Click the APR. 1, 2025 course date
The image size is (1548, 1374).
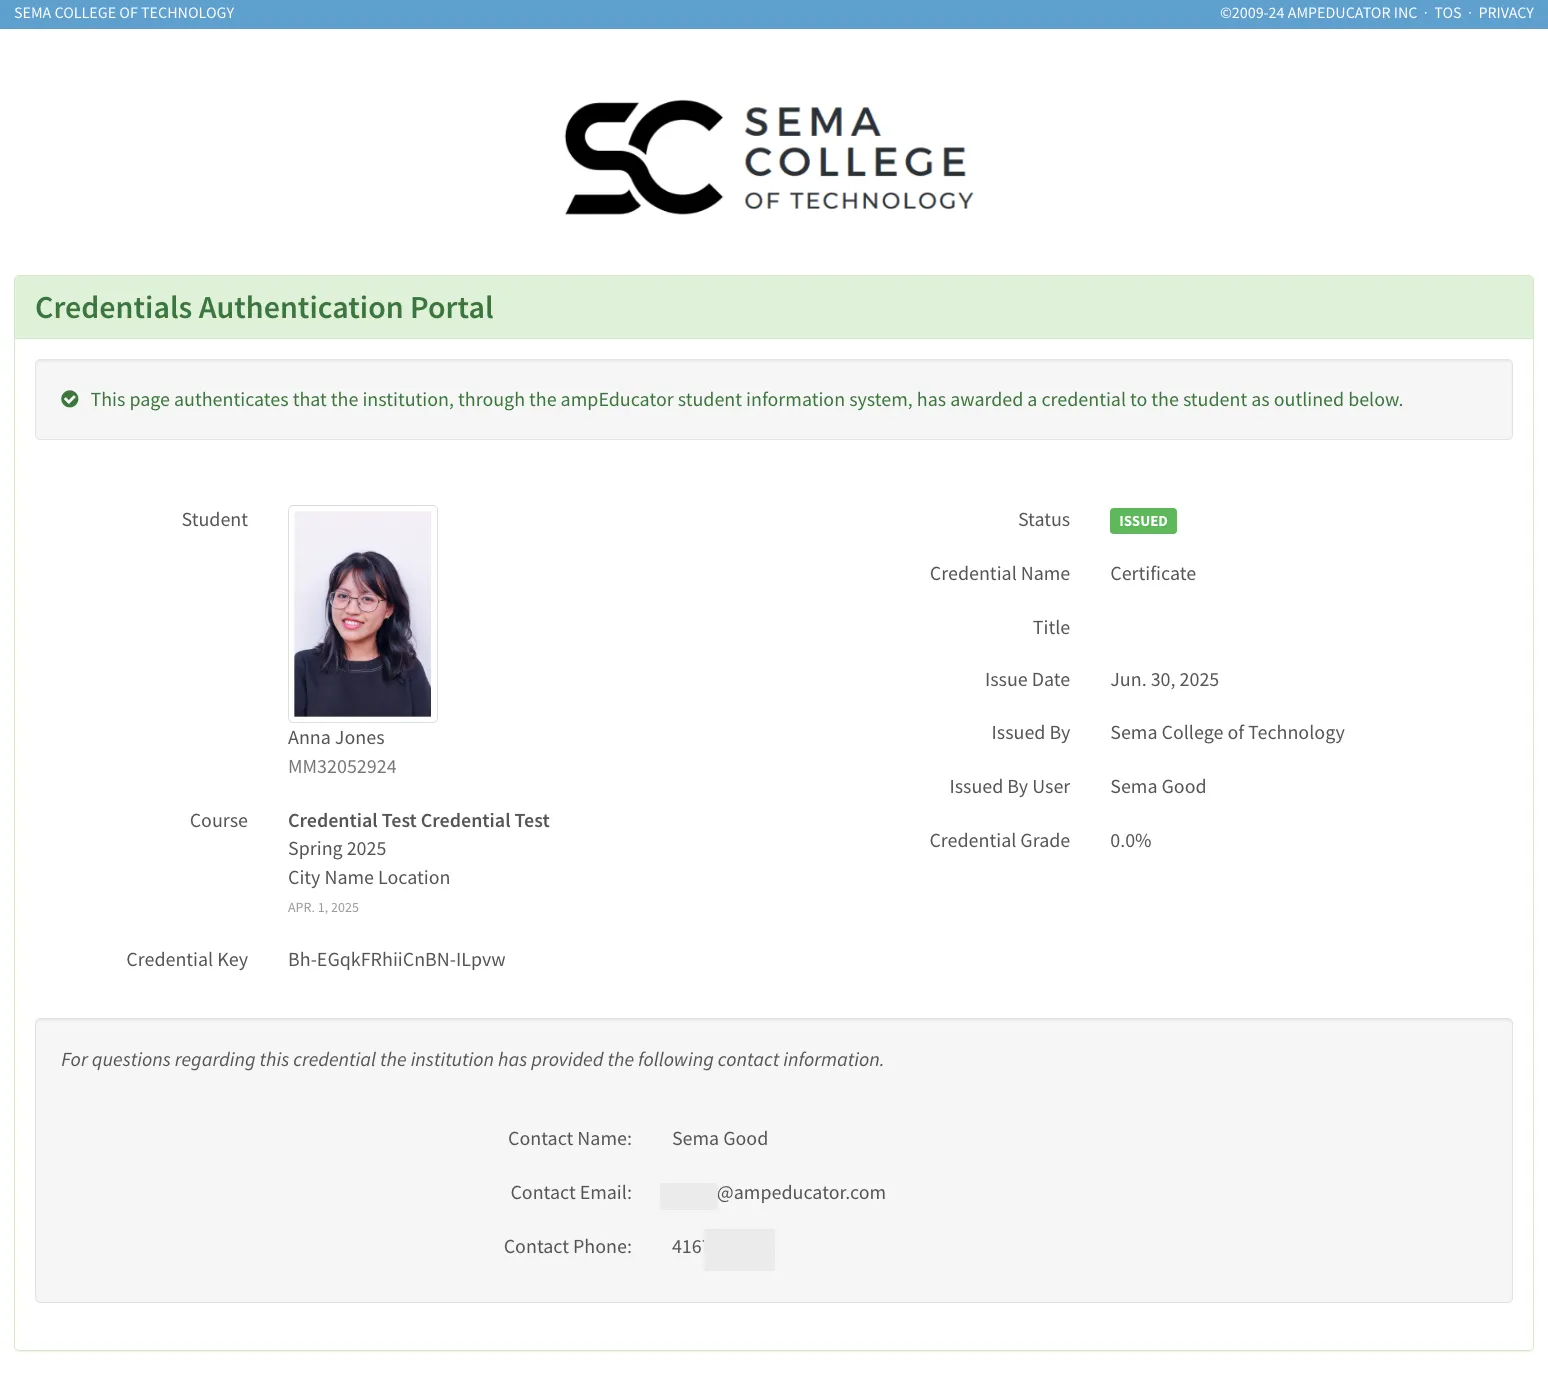[323, 908]
